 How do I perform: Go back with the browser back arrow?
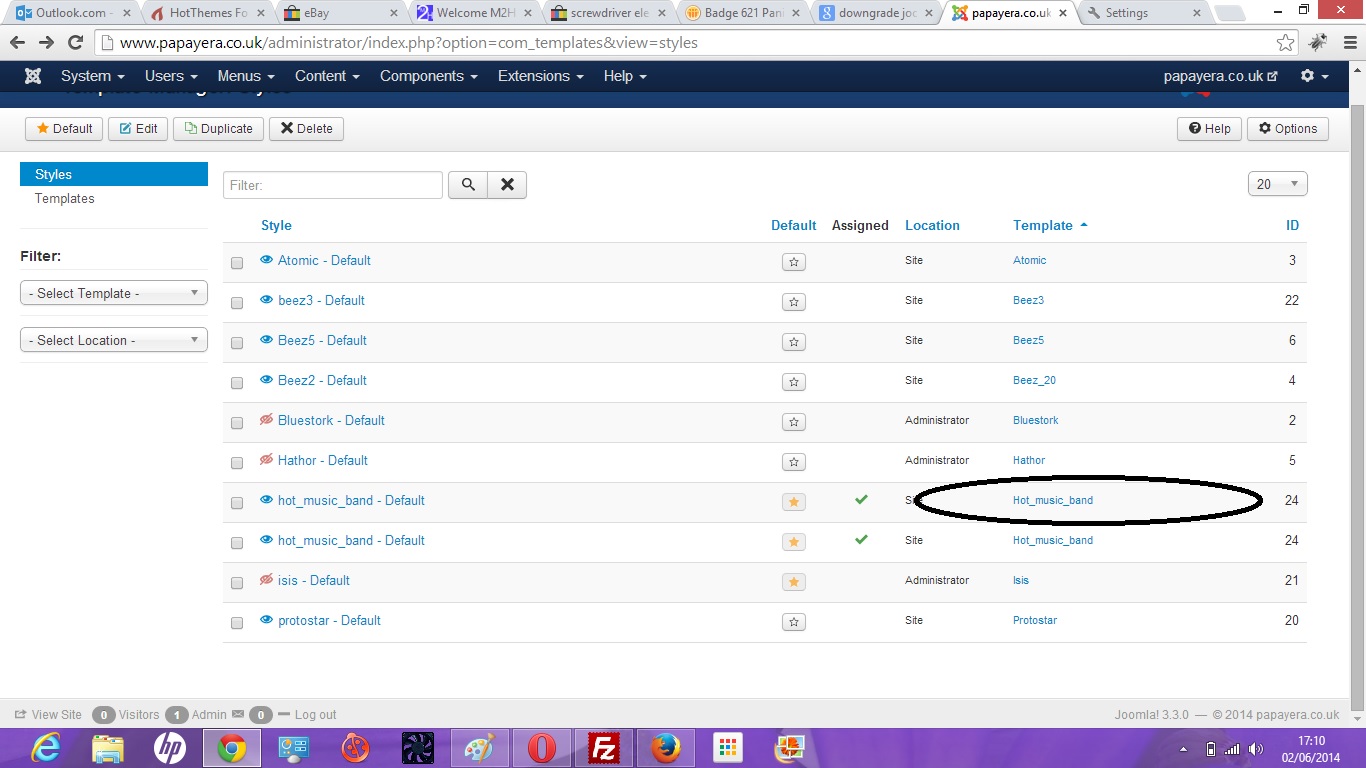pos(17,43)
